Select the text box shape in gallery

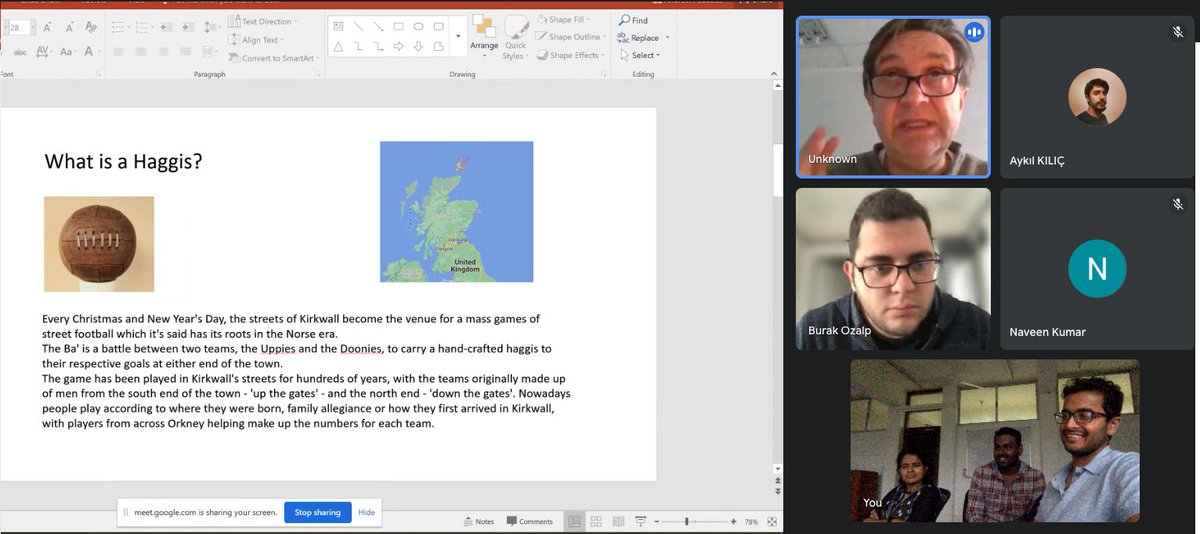[x=338, y=26]
